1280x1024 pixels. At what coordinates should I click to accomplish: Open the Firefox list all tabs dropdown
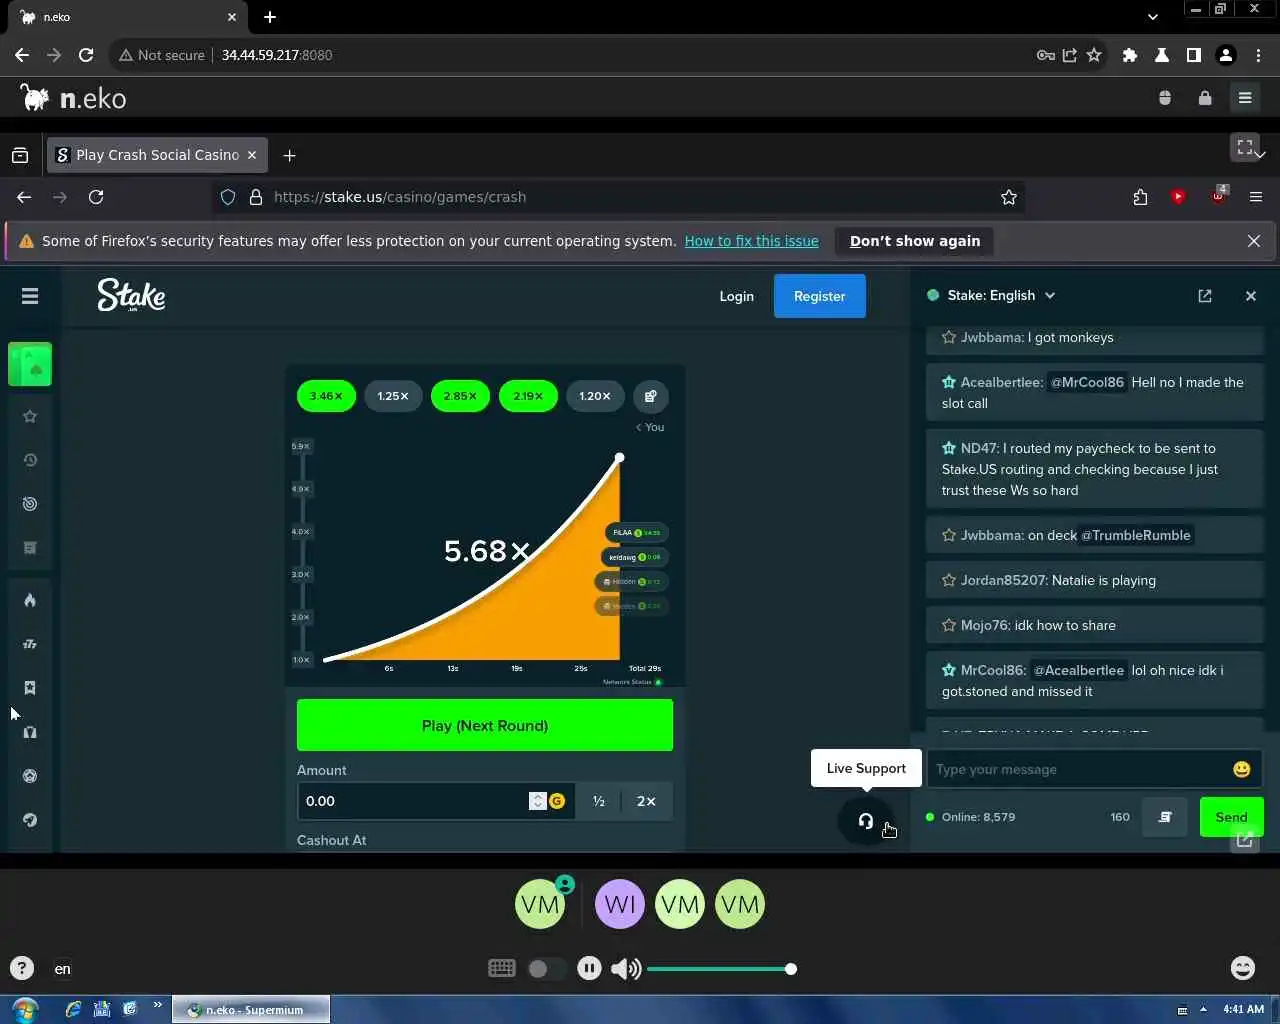[1260, 155]
